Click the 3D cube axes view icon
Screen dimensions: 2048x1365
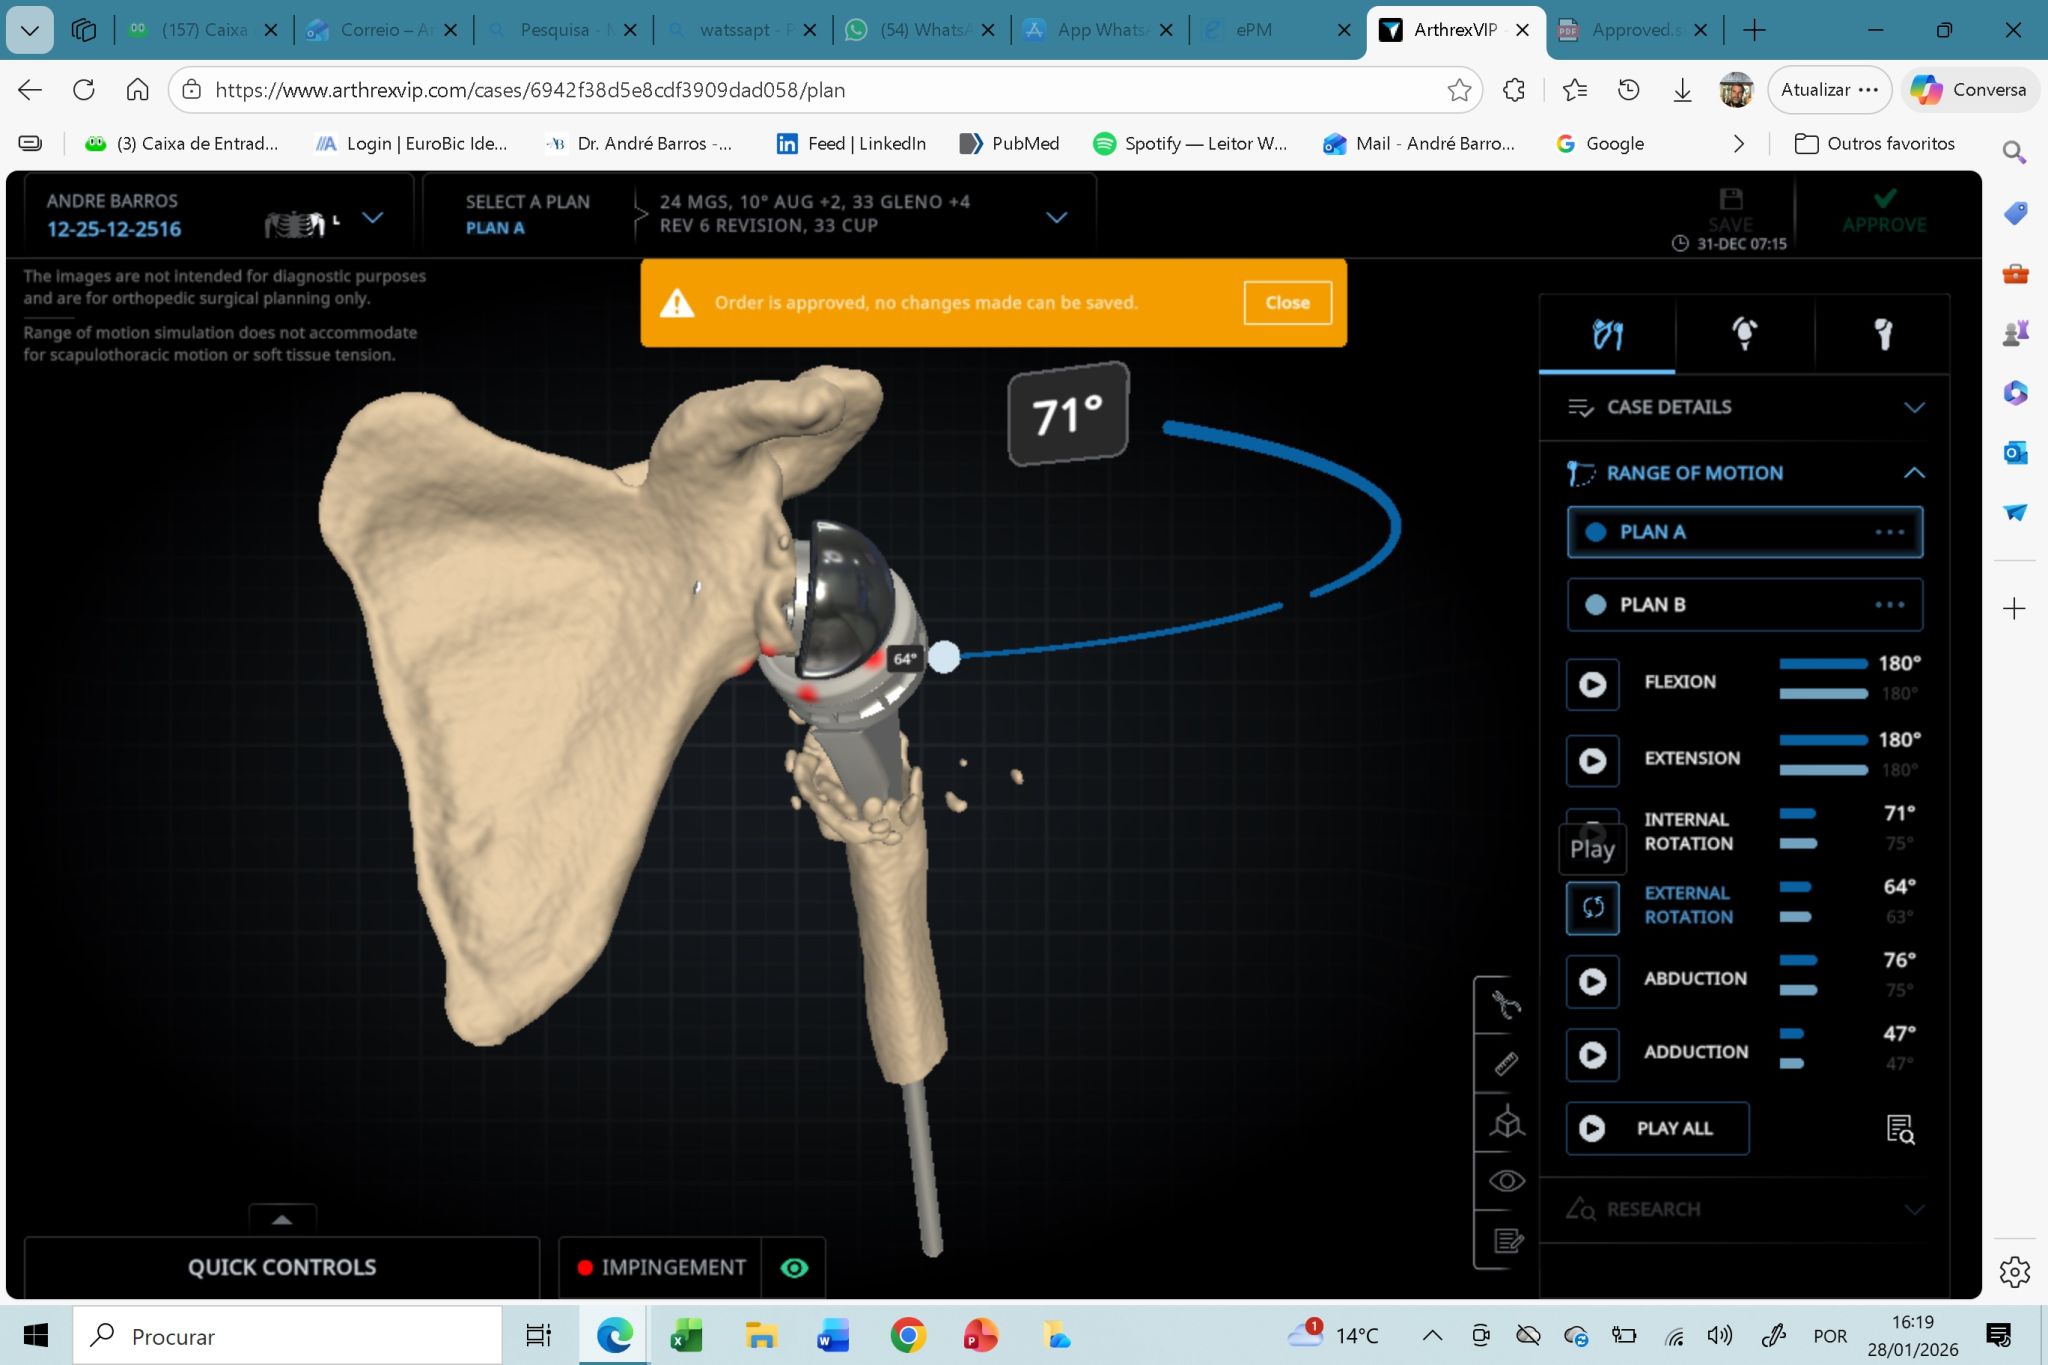point(1506,1123)
